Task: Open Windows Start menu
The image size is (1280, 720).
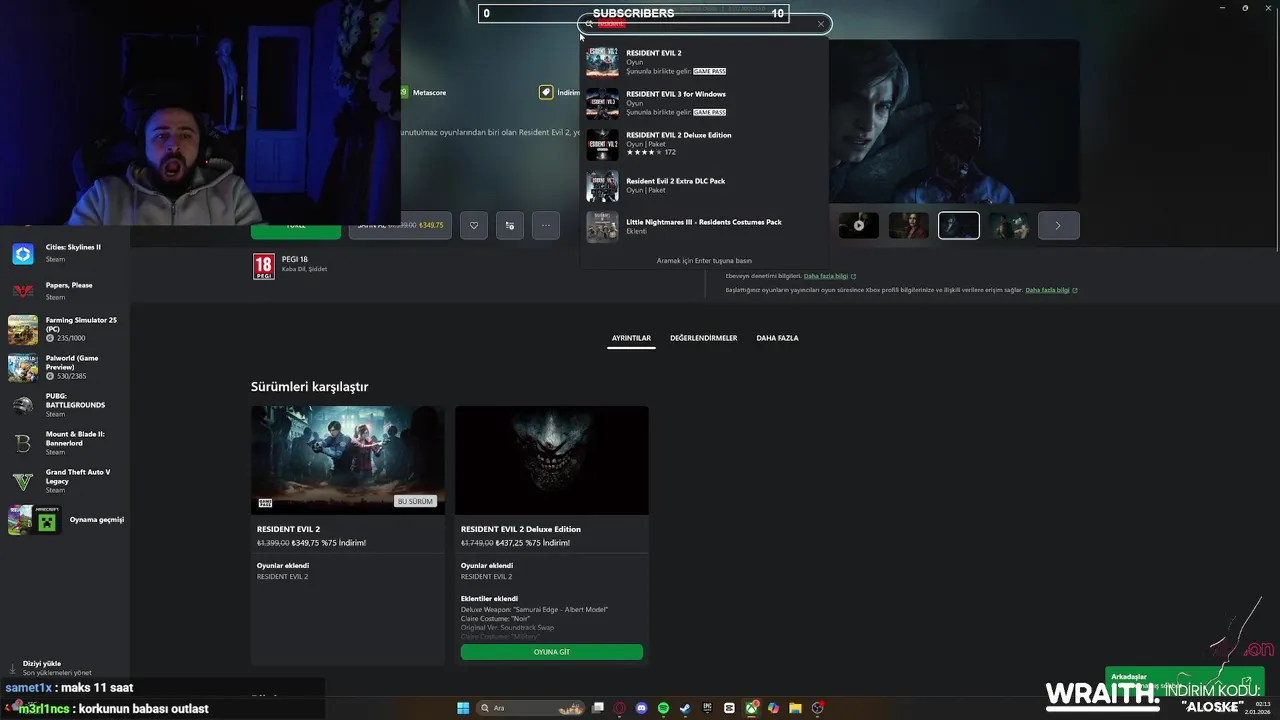Action: [x=463, y=708]
